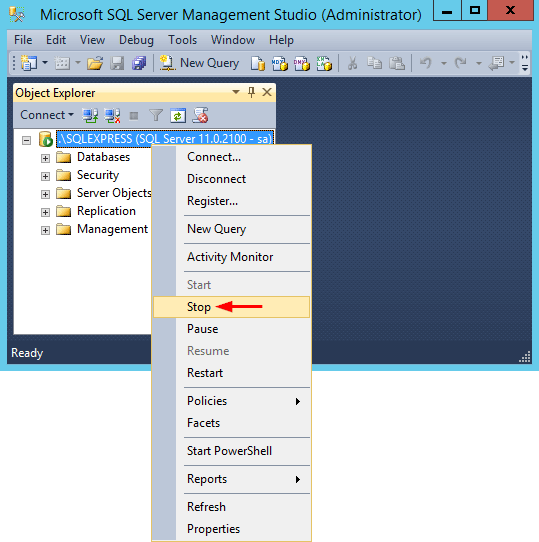Viewport: 539px width, 542px height.
Task: Expand the Server Objects folder
Action: click(x=45, y=194)
